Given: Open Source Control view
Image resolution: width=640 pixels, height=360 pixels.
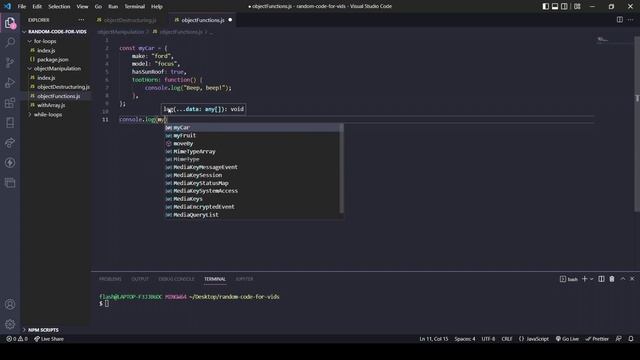Looking at the screenshot, I should (10, 62).
